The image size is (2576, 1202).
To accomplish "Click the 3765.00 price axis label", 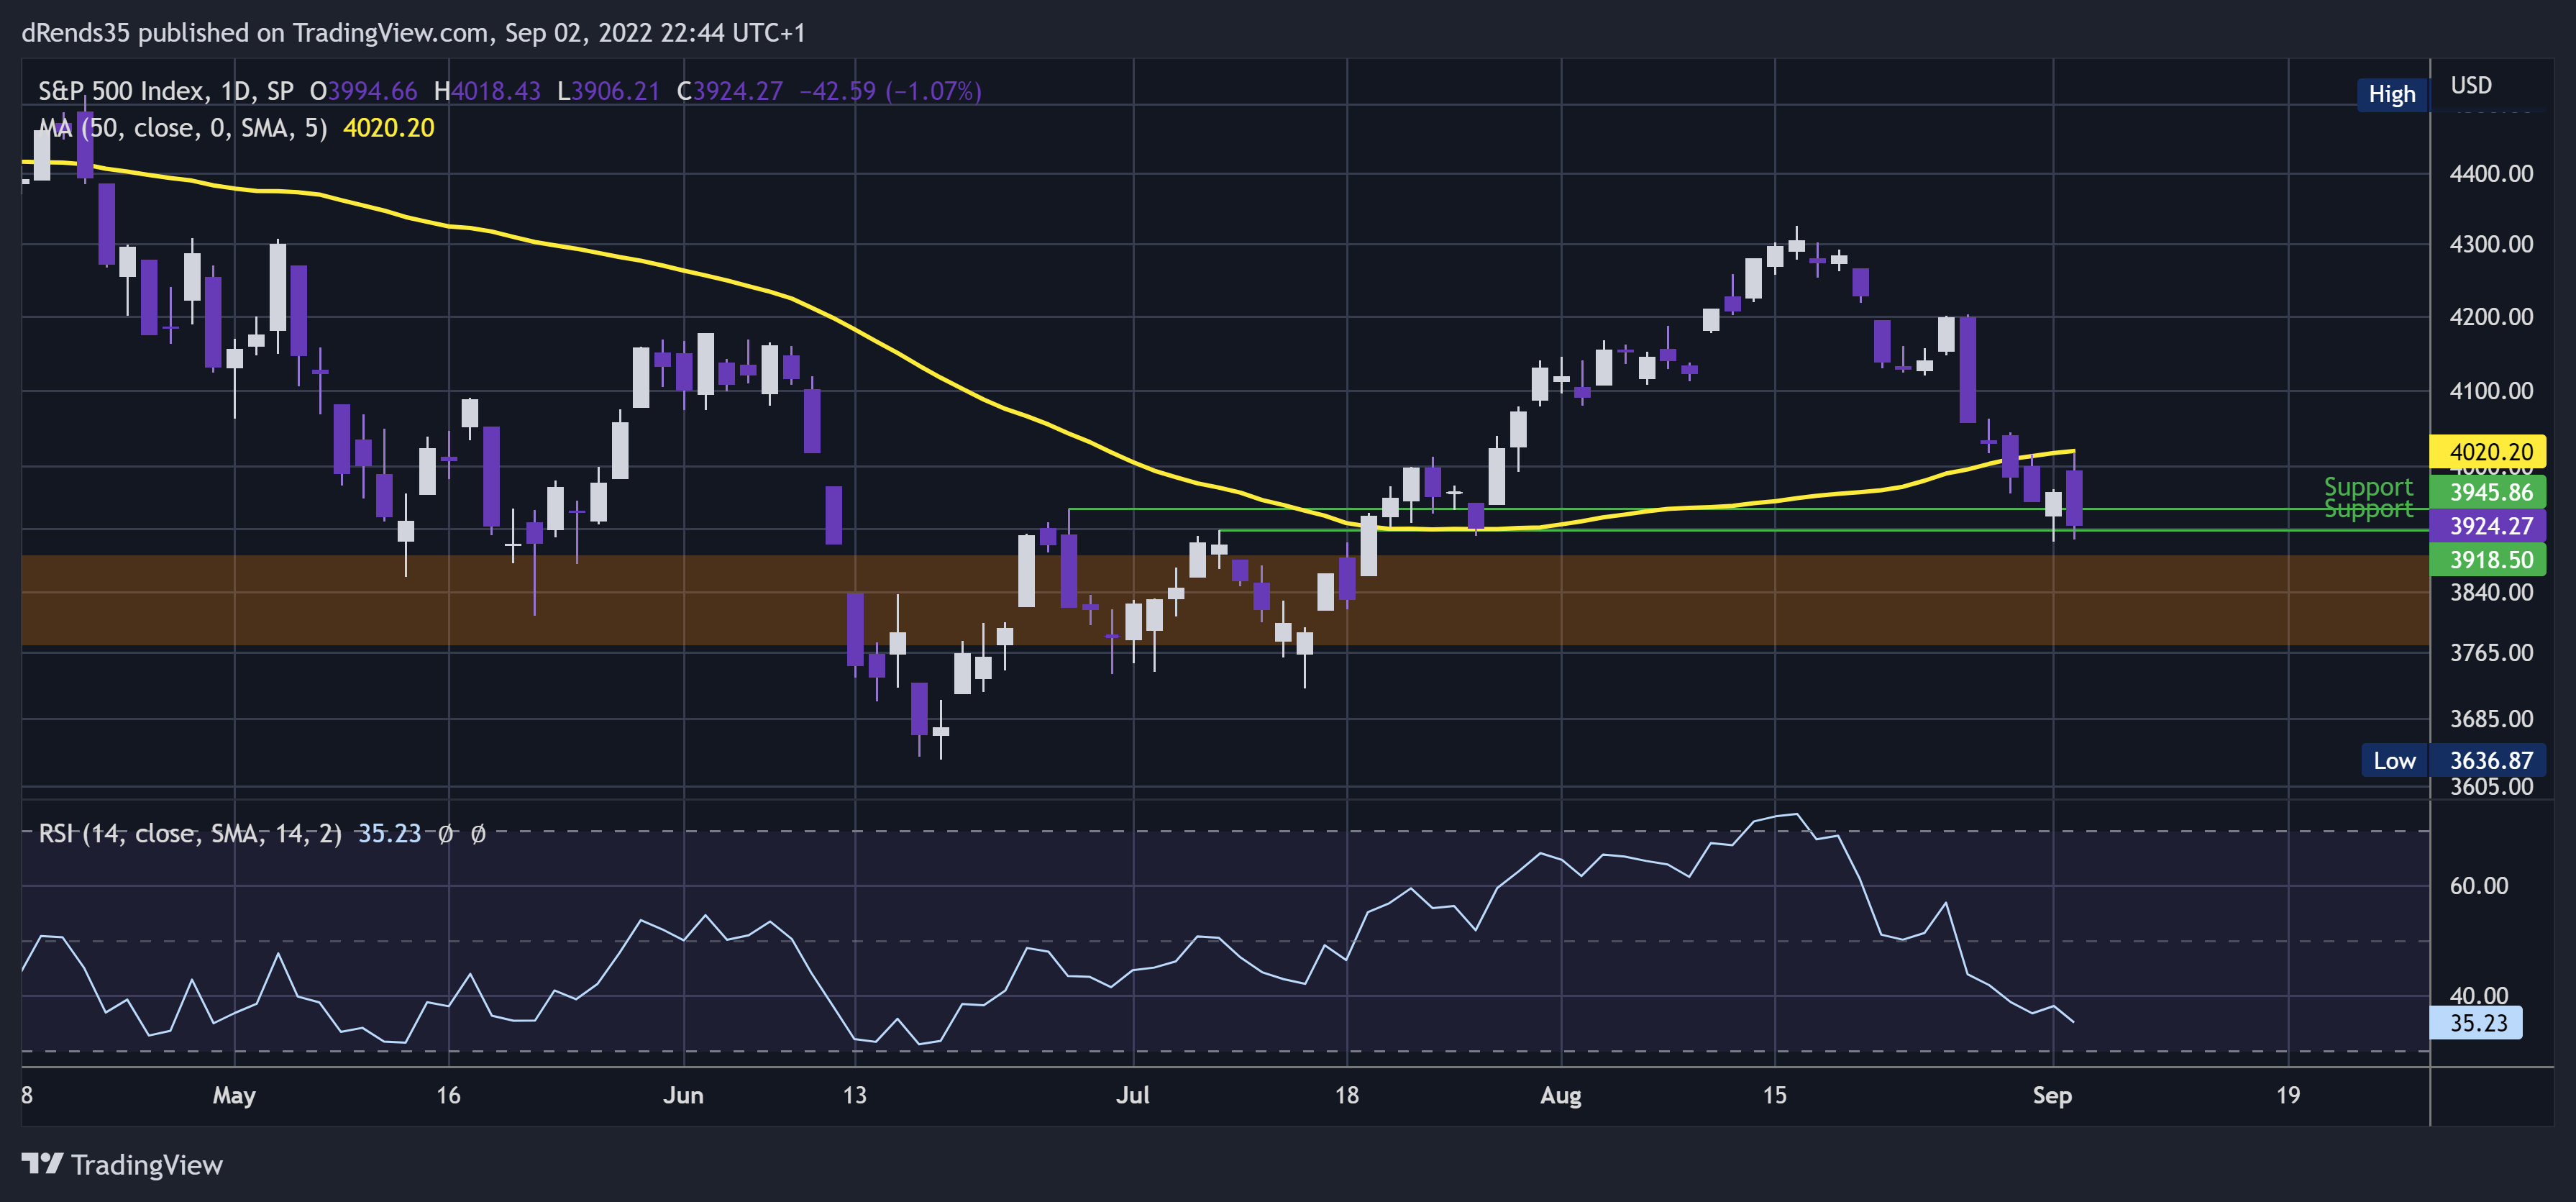I will coord(2491,653).
